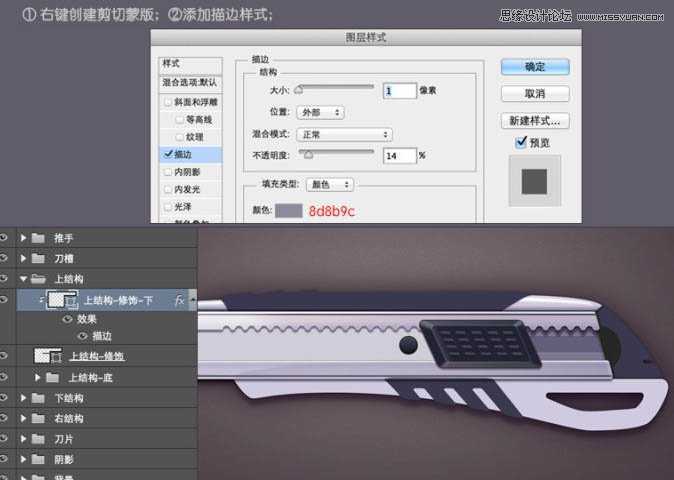Toggle visibility of 推手 group
The image size is (674, 480).
4,237
